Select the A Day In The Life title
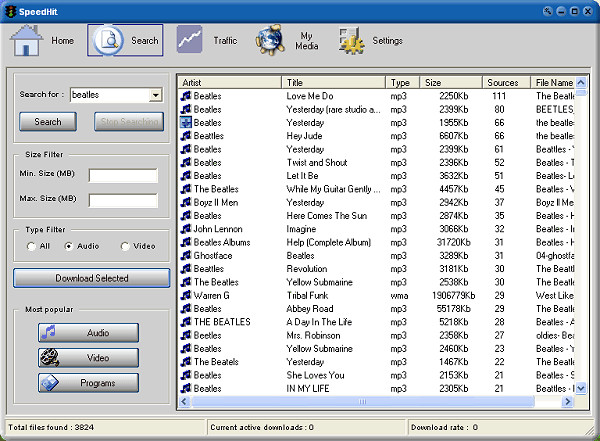The image size is (600, 441). click(319, 322)
